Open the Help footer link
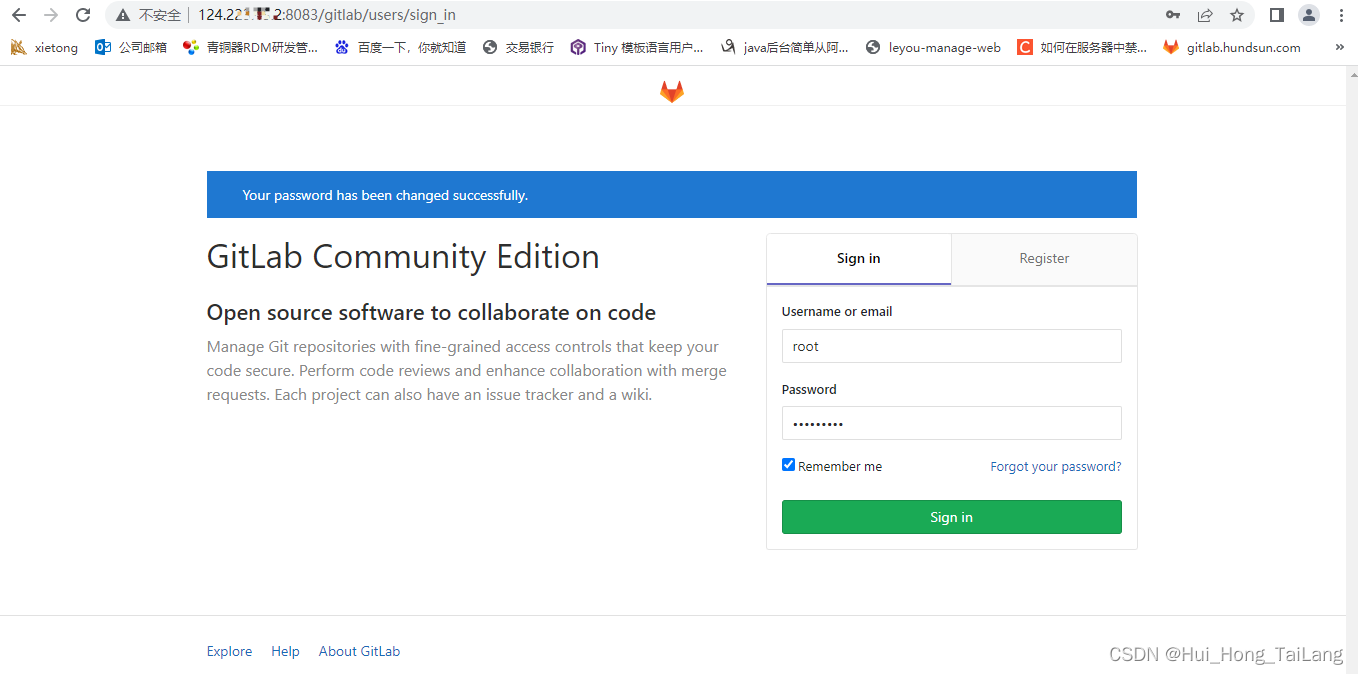The width and height of the screenshot is (1358, 674). coord(285,651)
